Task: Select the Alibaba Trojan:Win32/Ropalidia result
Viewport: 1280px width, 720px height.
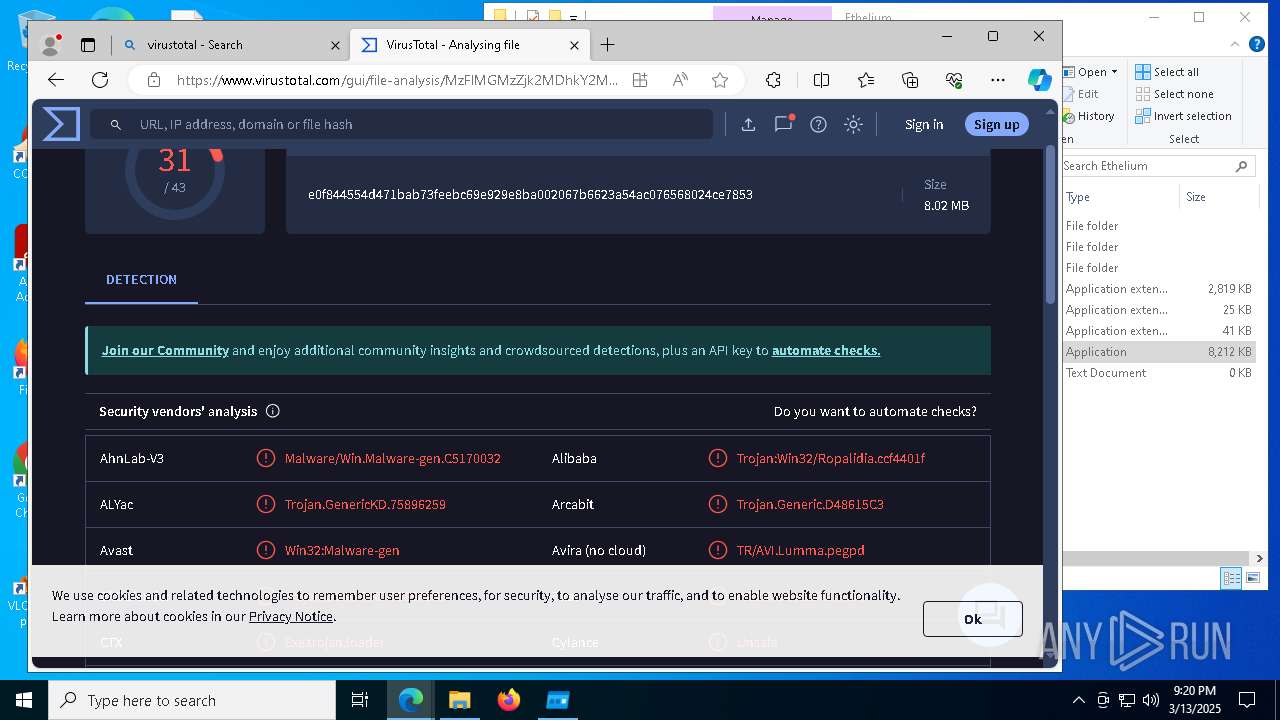Action: click(x=831, y=458)
